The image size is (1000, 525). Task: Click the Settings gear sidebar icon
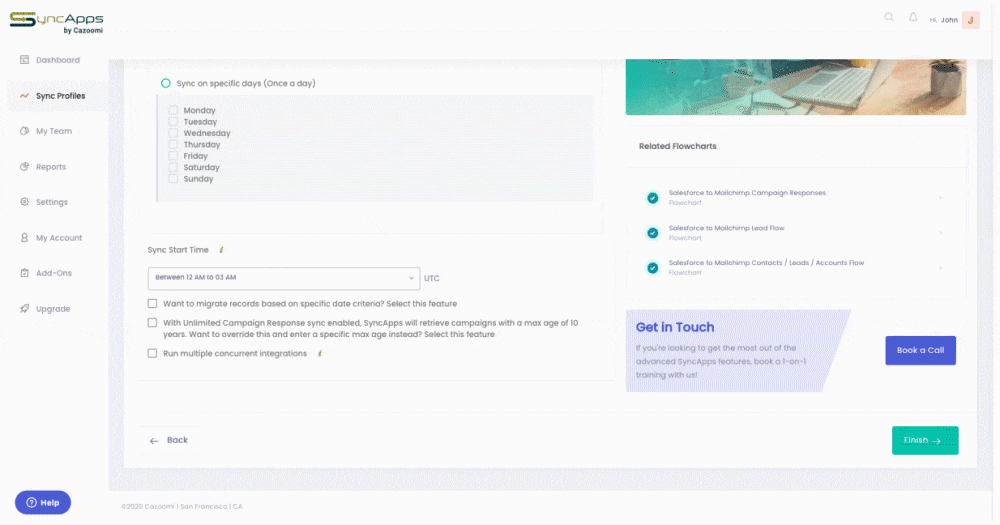tap(24, 202)
